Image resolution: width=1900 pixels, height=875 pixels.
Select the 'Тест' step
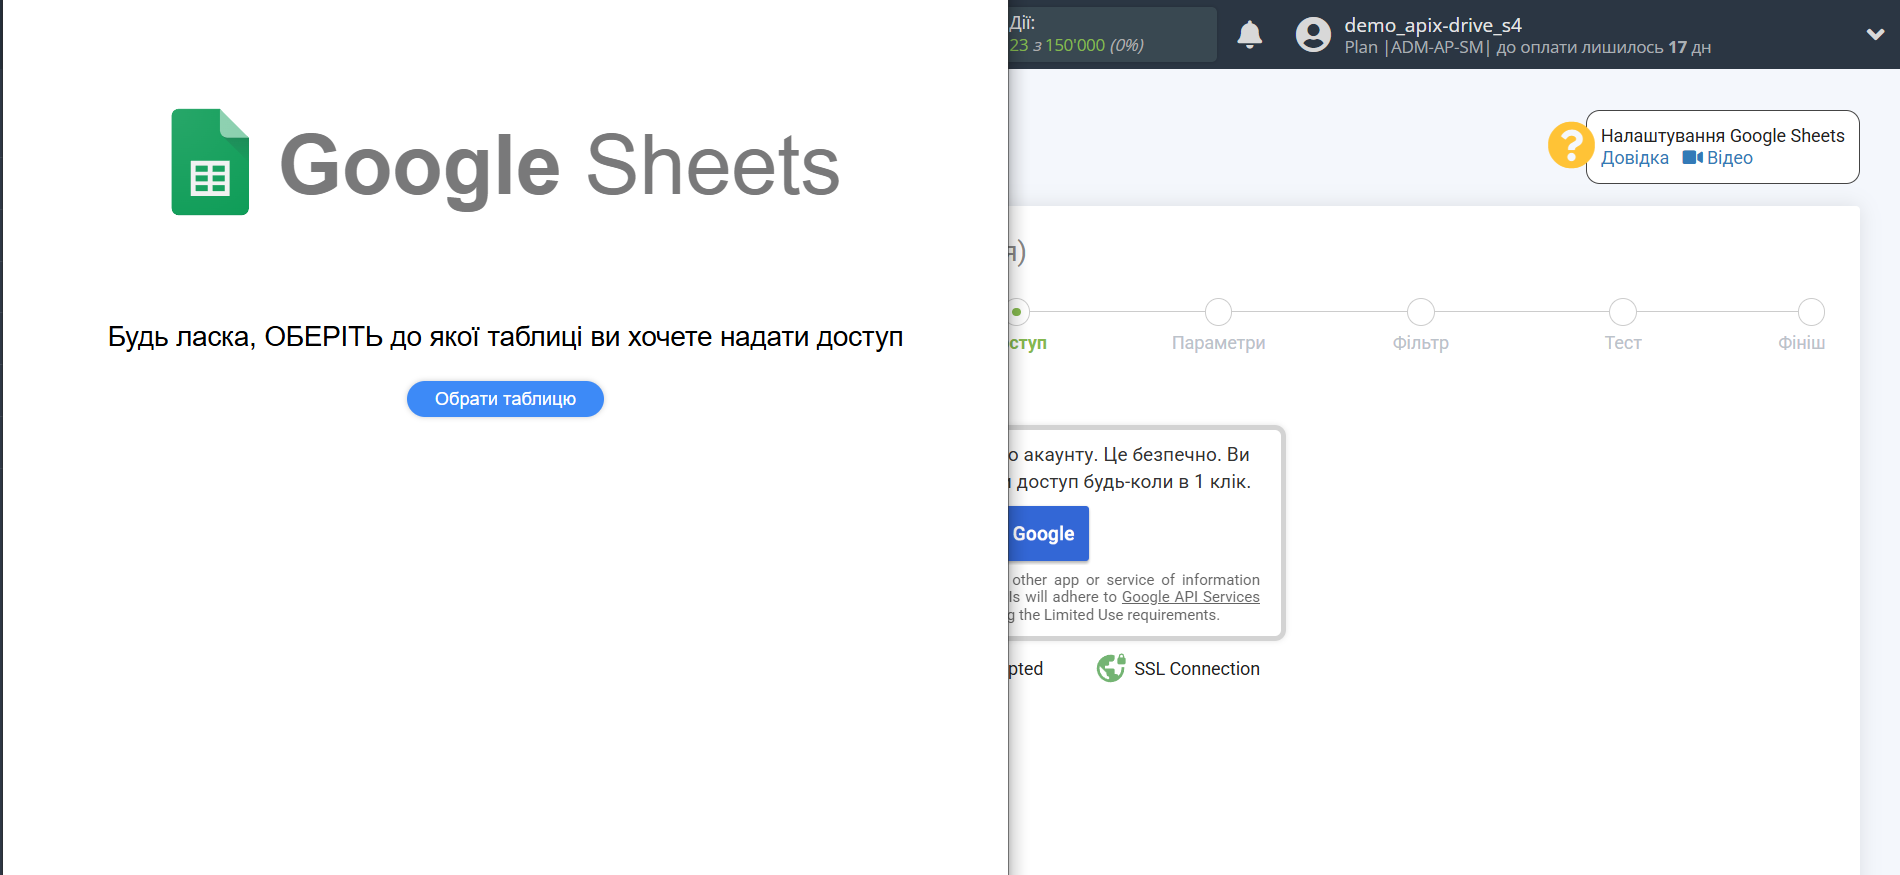point(1623,343)
